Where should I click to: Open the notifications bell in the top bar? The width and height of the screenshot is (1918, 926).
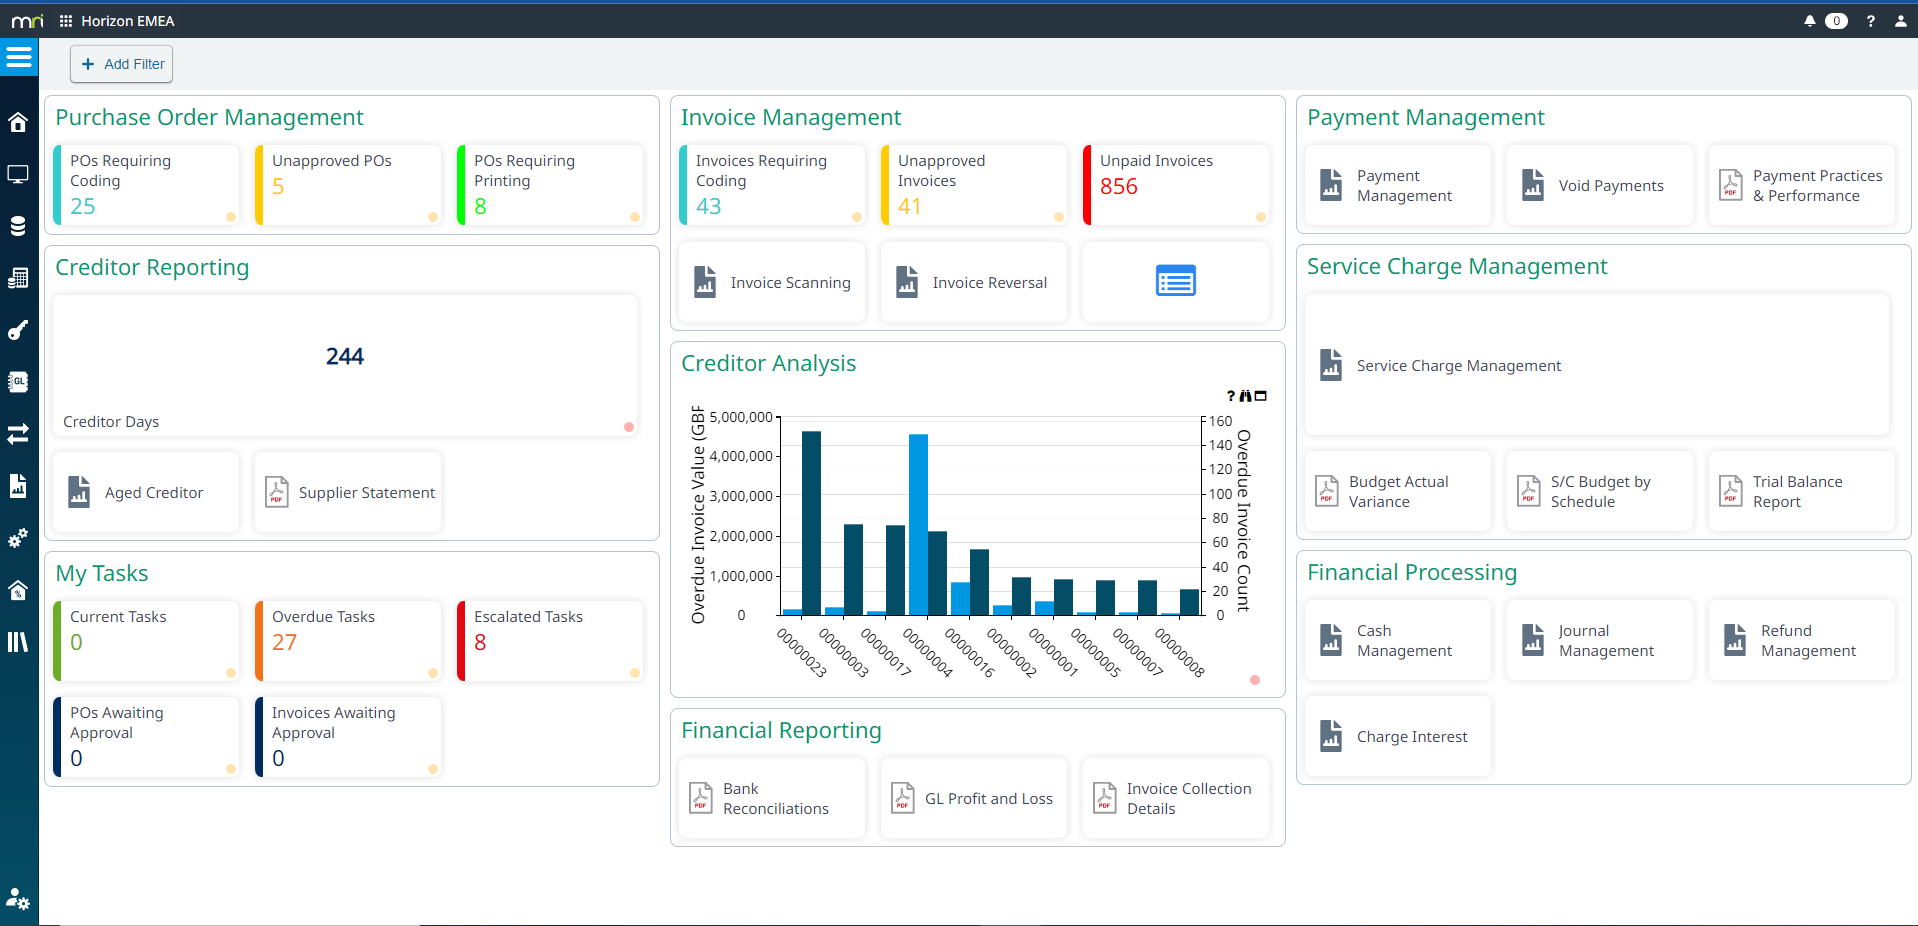point(1810,20)
